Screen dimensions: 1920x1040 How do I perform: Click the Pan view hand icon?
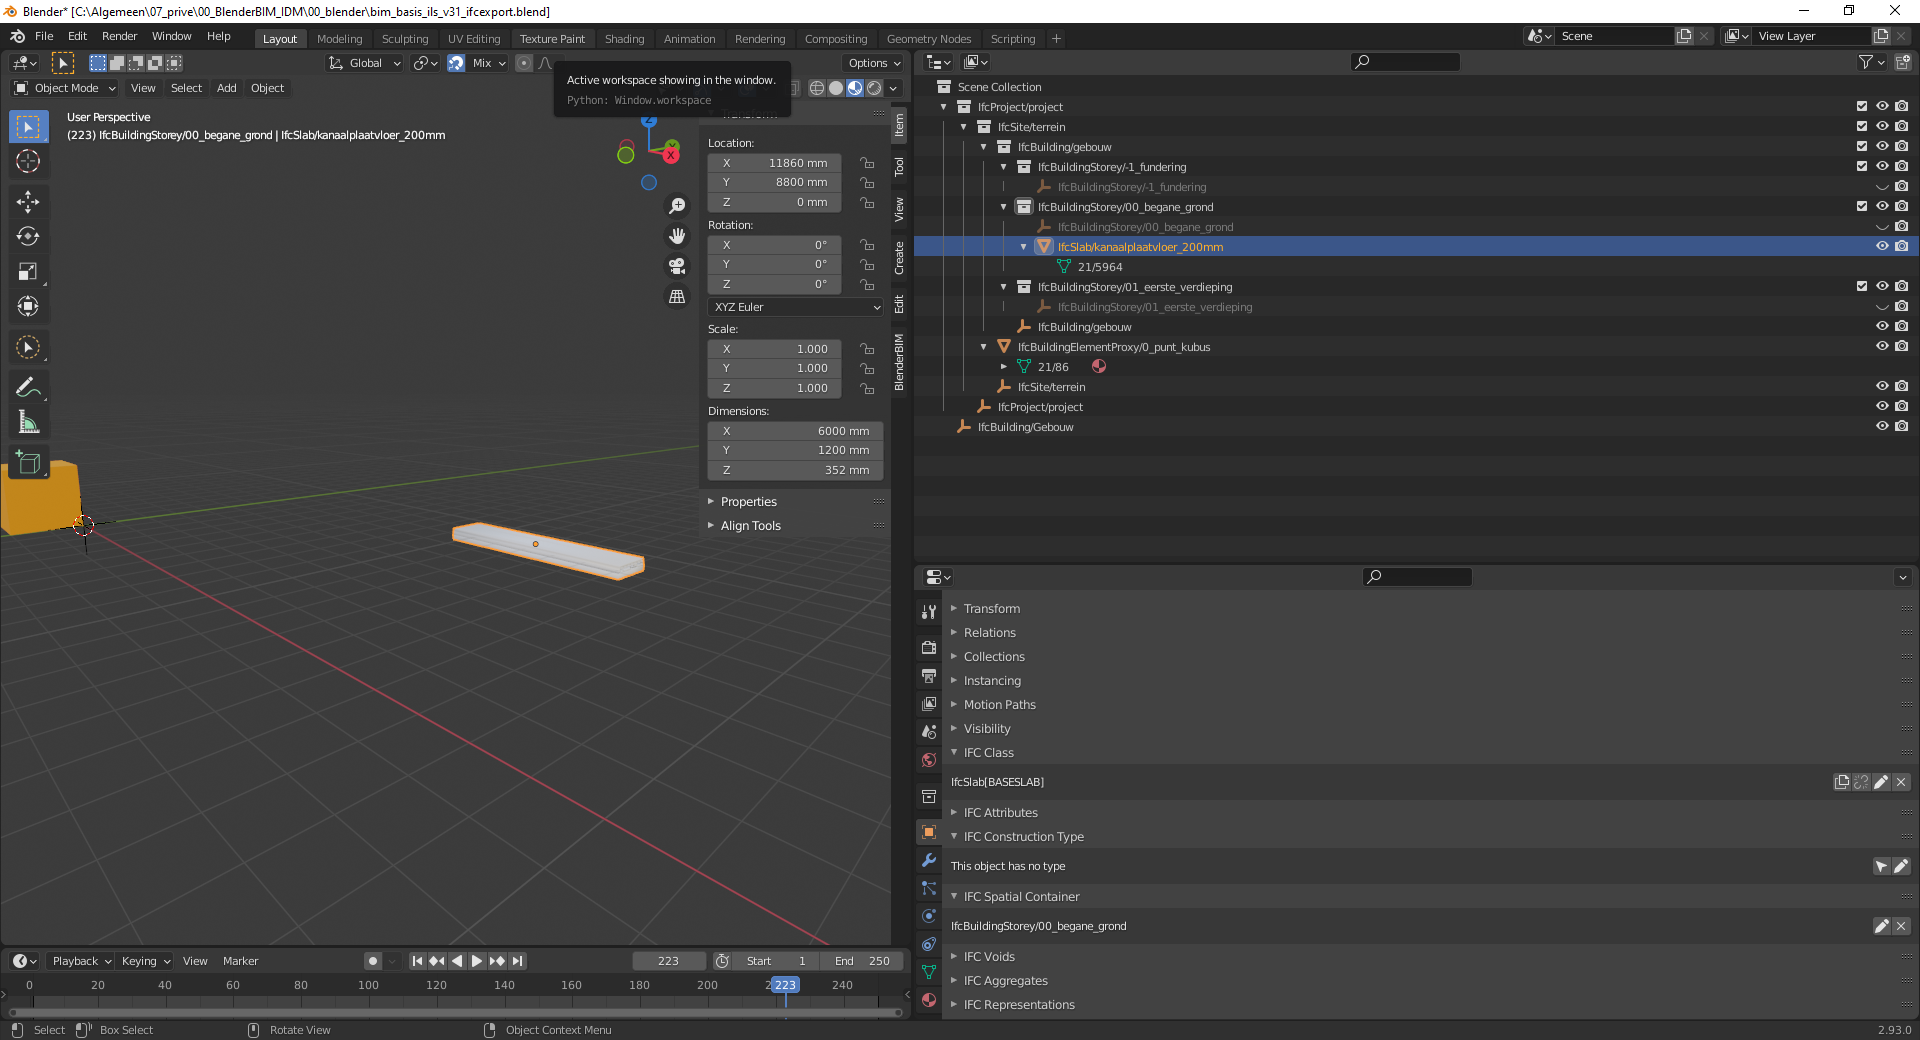pos(677,236)
